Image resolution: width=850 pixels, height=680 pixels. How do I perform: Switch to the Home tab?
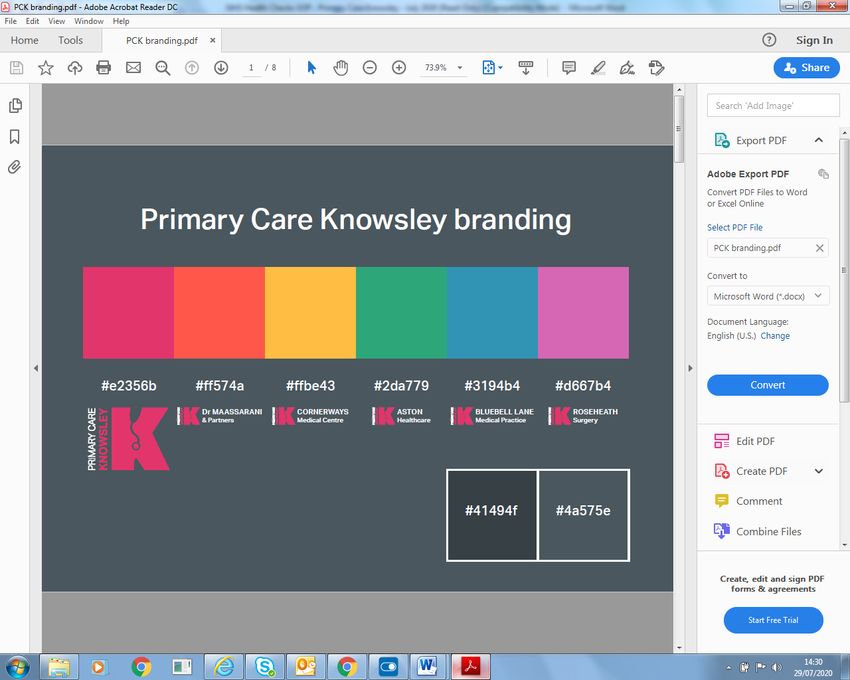point(24,40)
